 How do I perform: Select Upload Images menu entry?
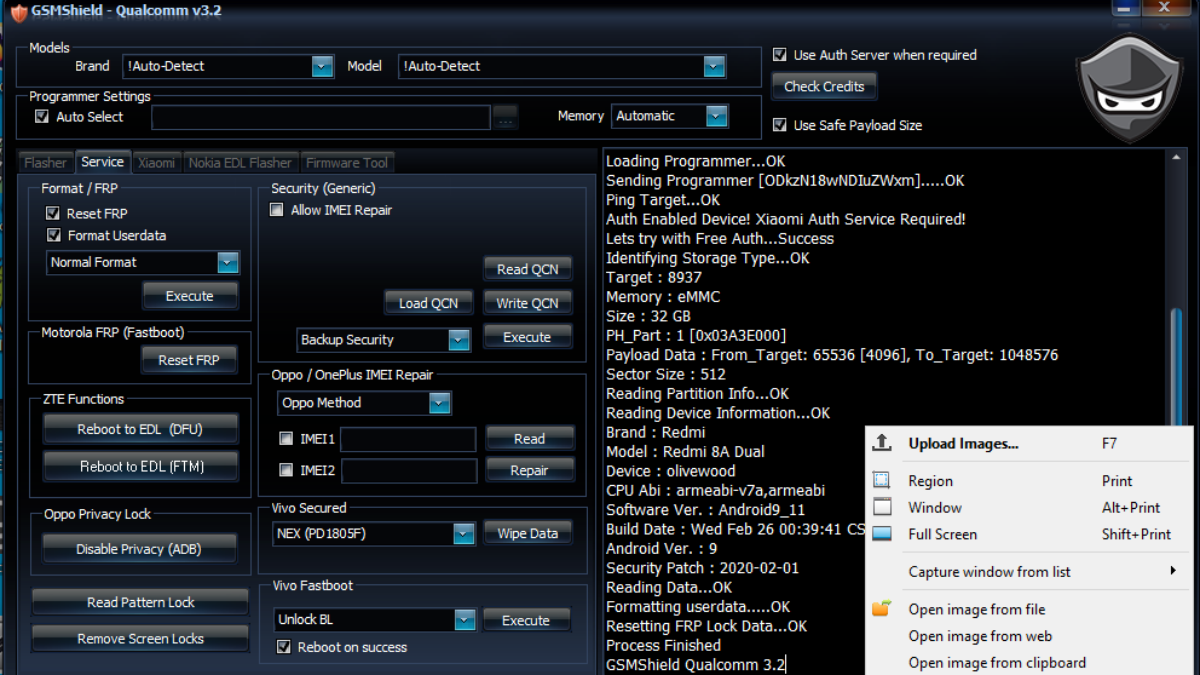pyautogui.click(x=1030, y=444)
